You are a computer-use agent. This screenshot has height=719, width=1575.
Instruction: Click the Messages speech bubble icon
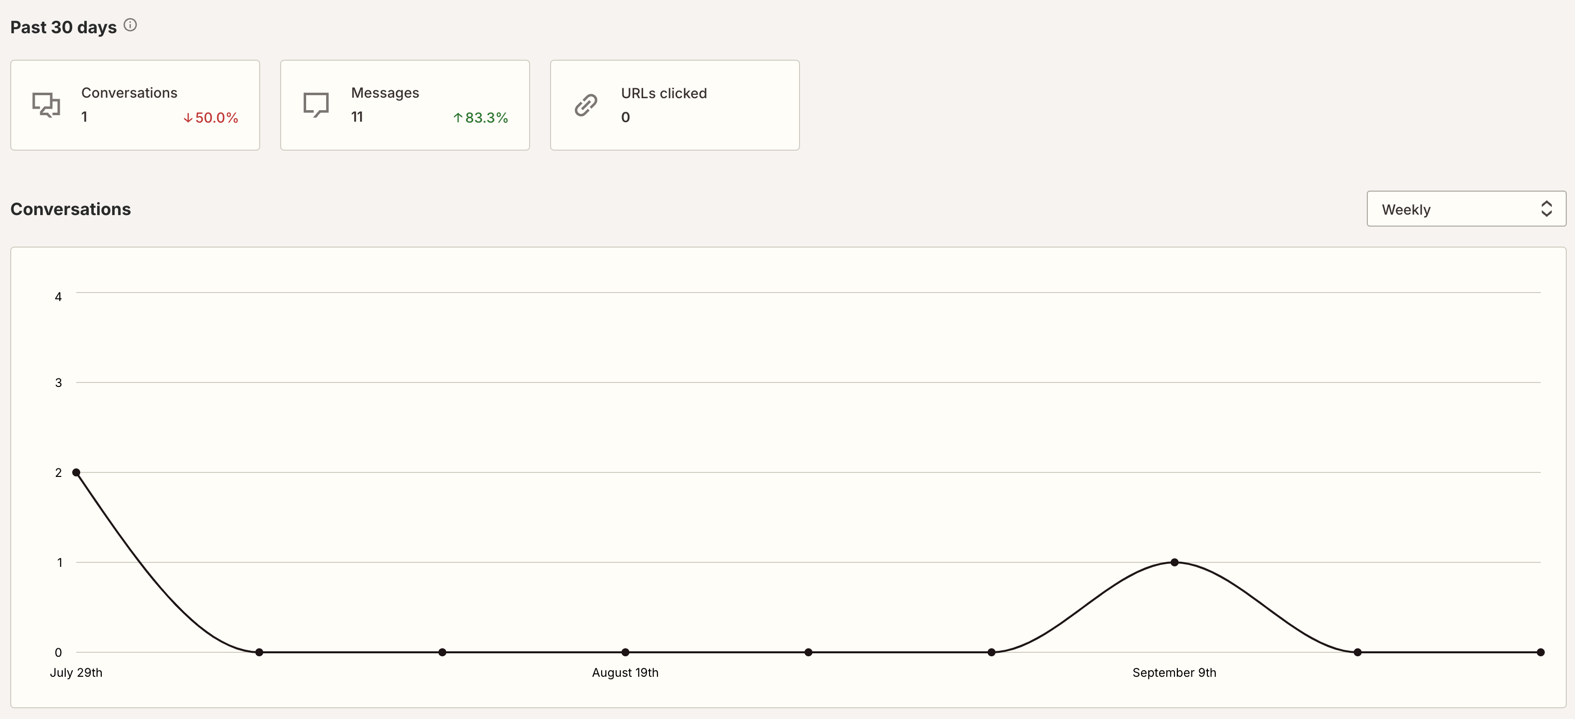(x=316, y=105)
